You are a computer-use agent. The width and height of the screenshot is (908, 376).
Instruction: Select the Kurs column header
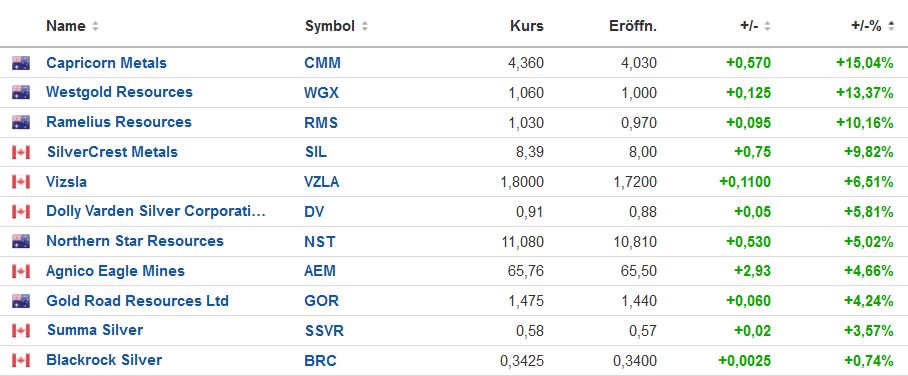[x=526, y=26]
